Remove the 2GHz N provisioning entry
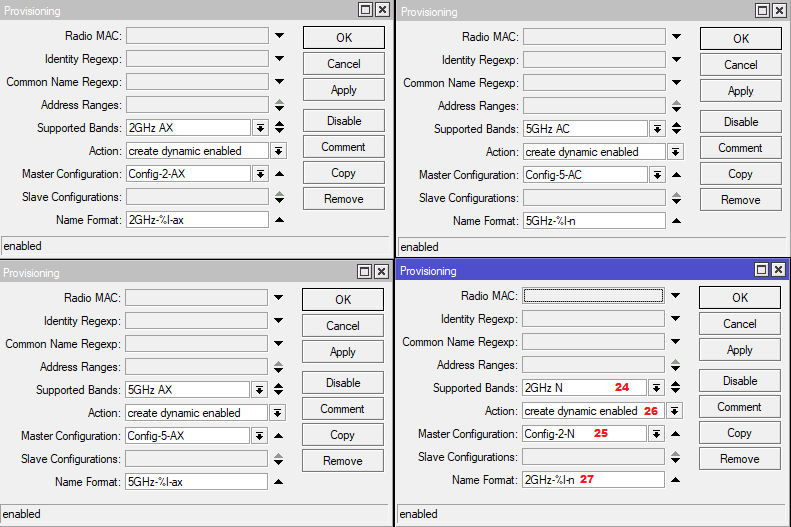The image size is (791, 527). [739, 459]
